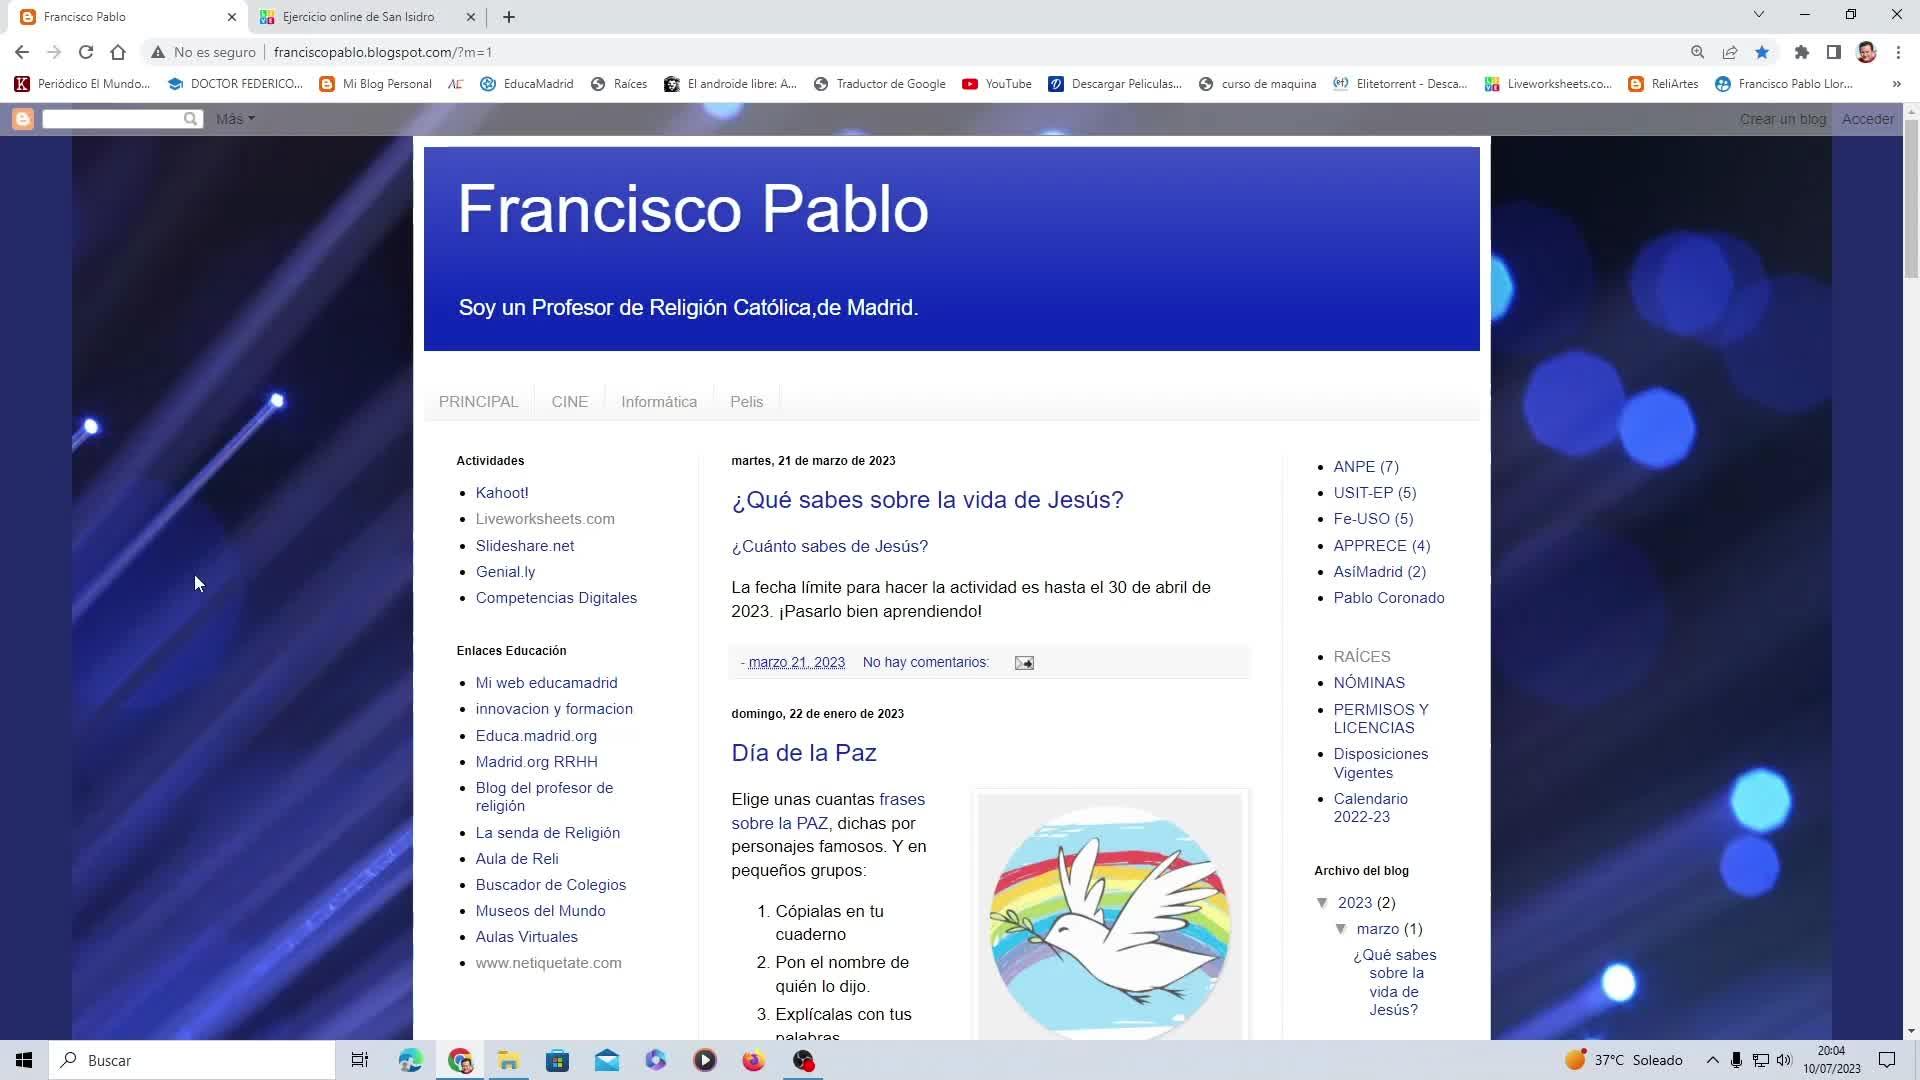This screenshot has height=1080, width=1920.
Task: Click the zoom magnifier icon in address bar
Action: [1697, 52]
